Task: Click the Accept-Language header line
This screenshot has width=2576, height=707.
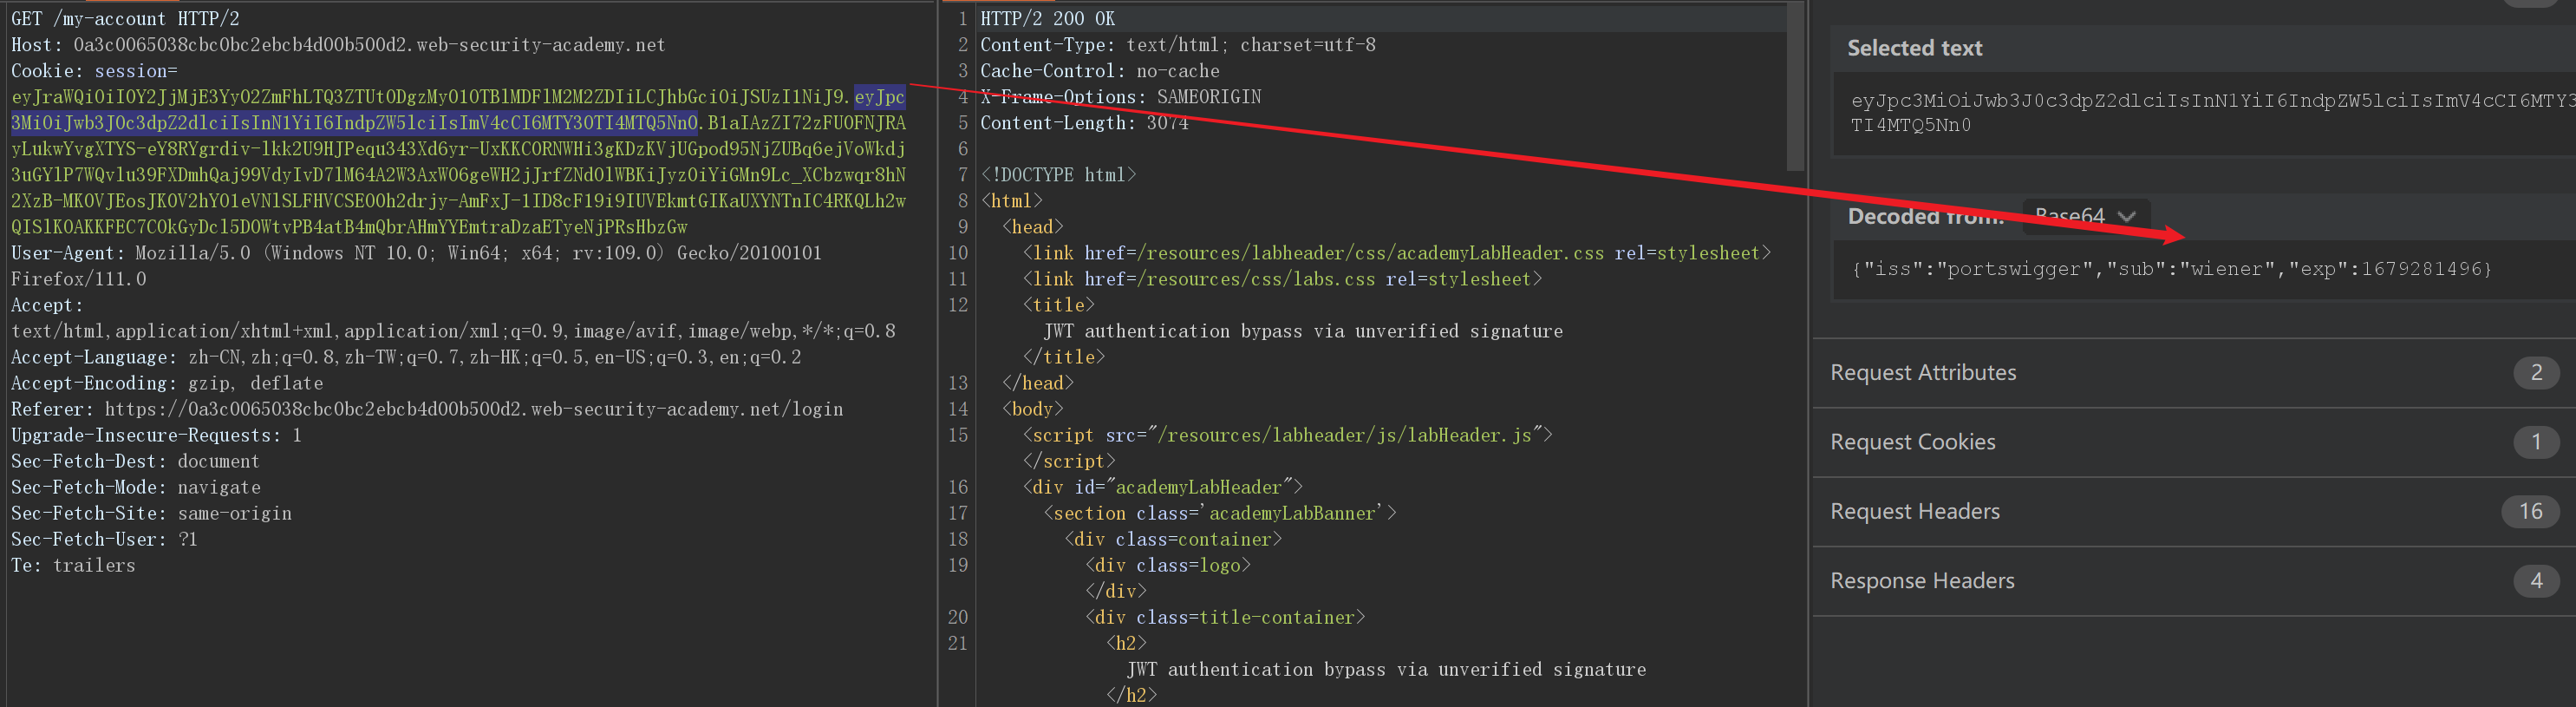Action: click(x=406, y=357)
